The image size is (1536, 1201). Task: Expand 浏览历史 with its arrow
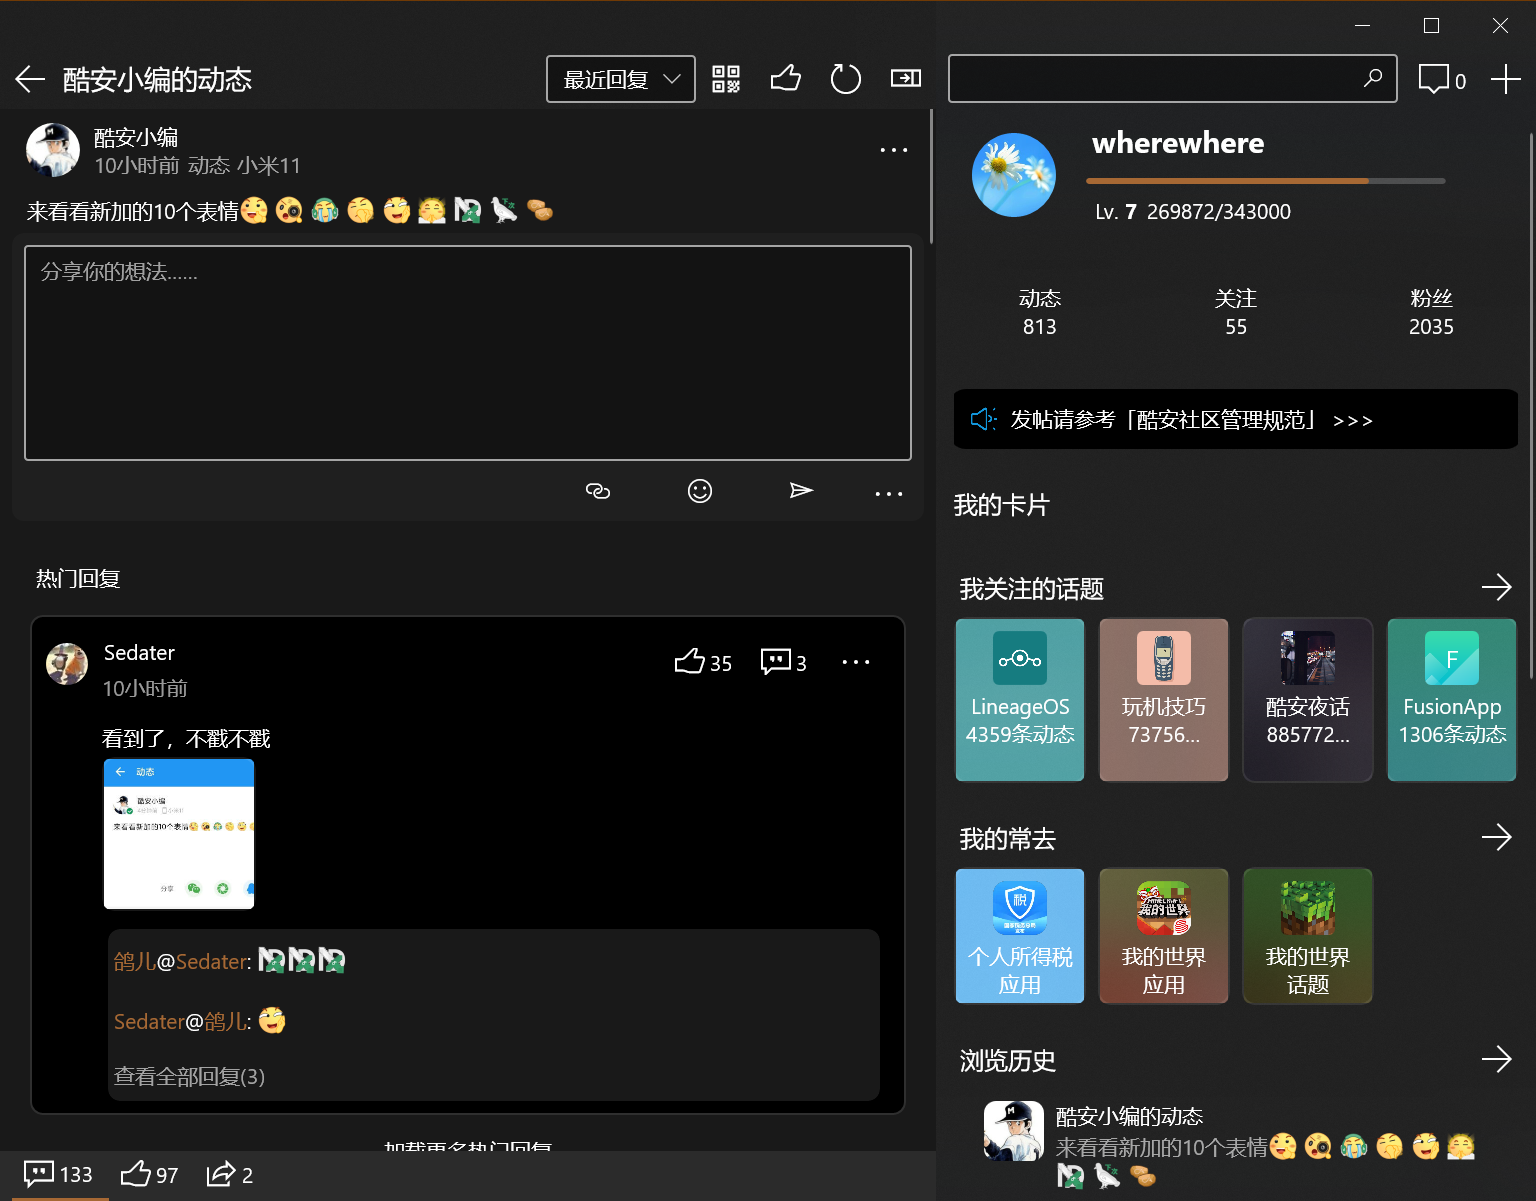pyautogui.click(x=1496, y=1059)
